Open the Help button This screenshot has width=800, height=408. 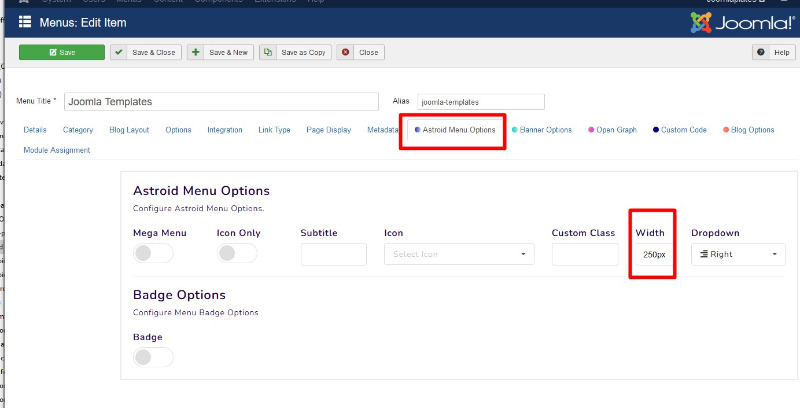[x=773, y=52]
